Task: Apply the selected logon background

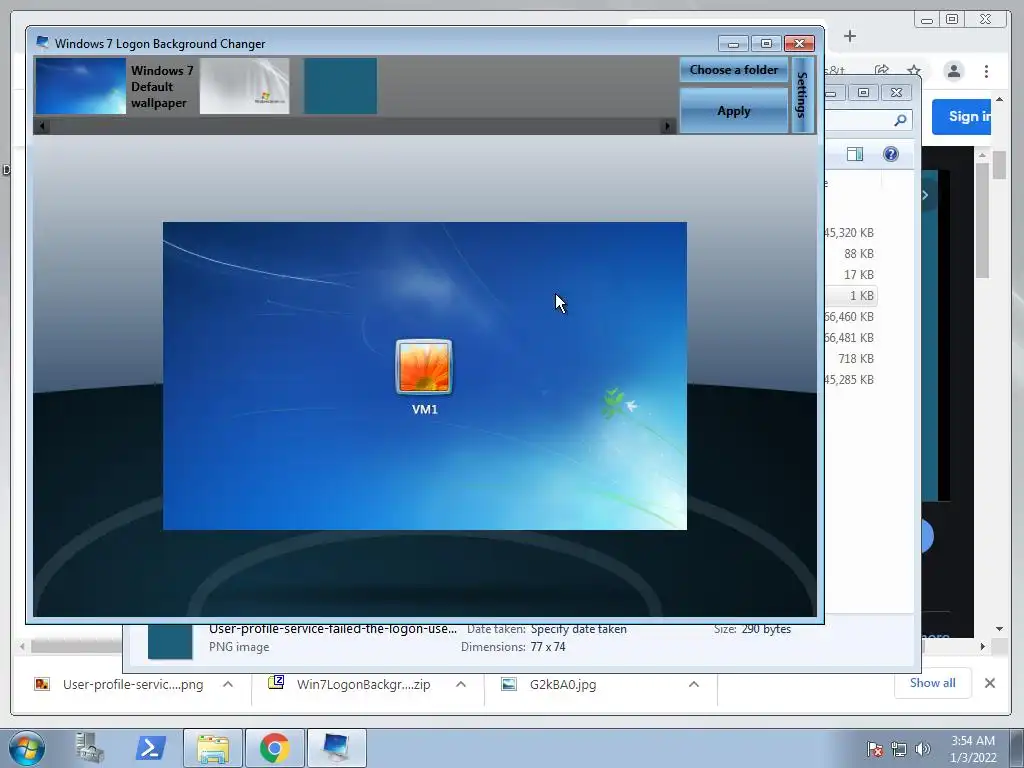Action: click(733, 111)
